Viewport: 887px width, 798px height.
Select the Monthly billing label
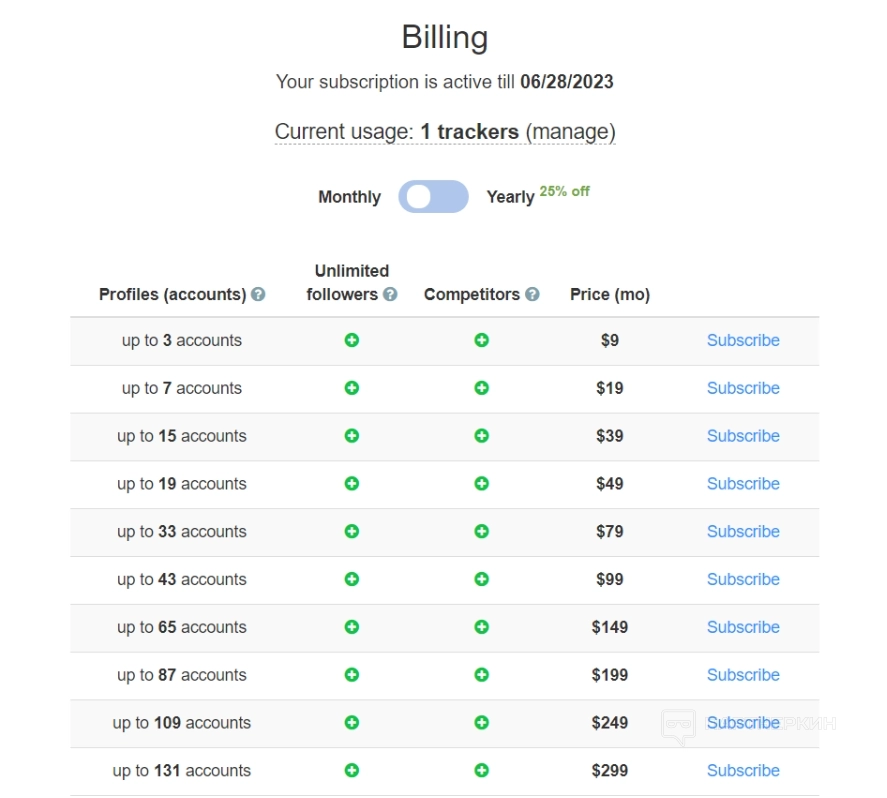(x=349, y=197)
